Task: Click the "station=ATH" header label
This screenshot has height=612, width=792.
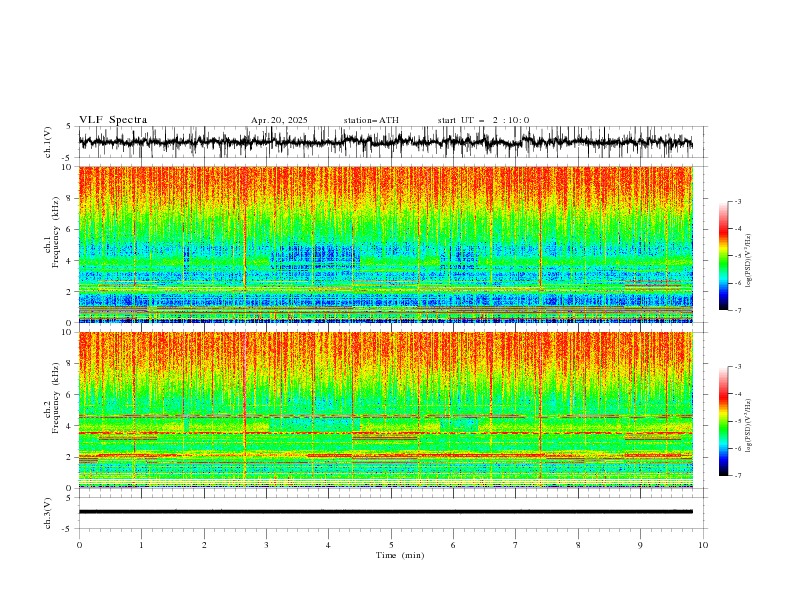Action: tap(371, 120)
